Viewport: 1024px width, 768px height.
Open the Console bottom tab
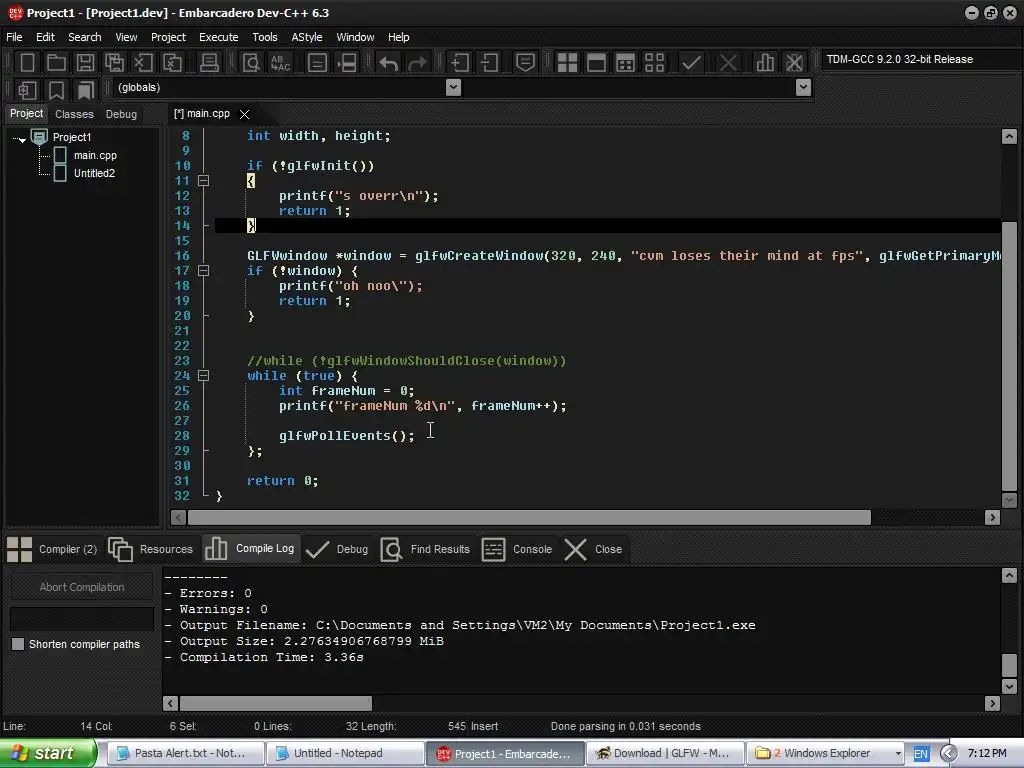(517, 549)
